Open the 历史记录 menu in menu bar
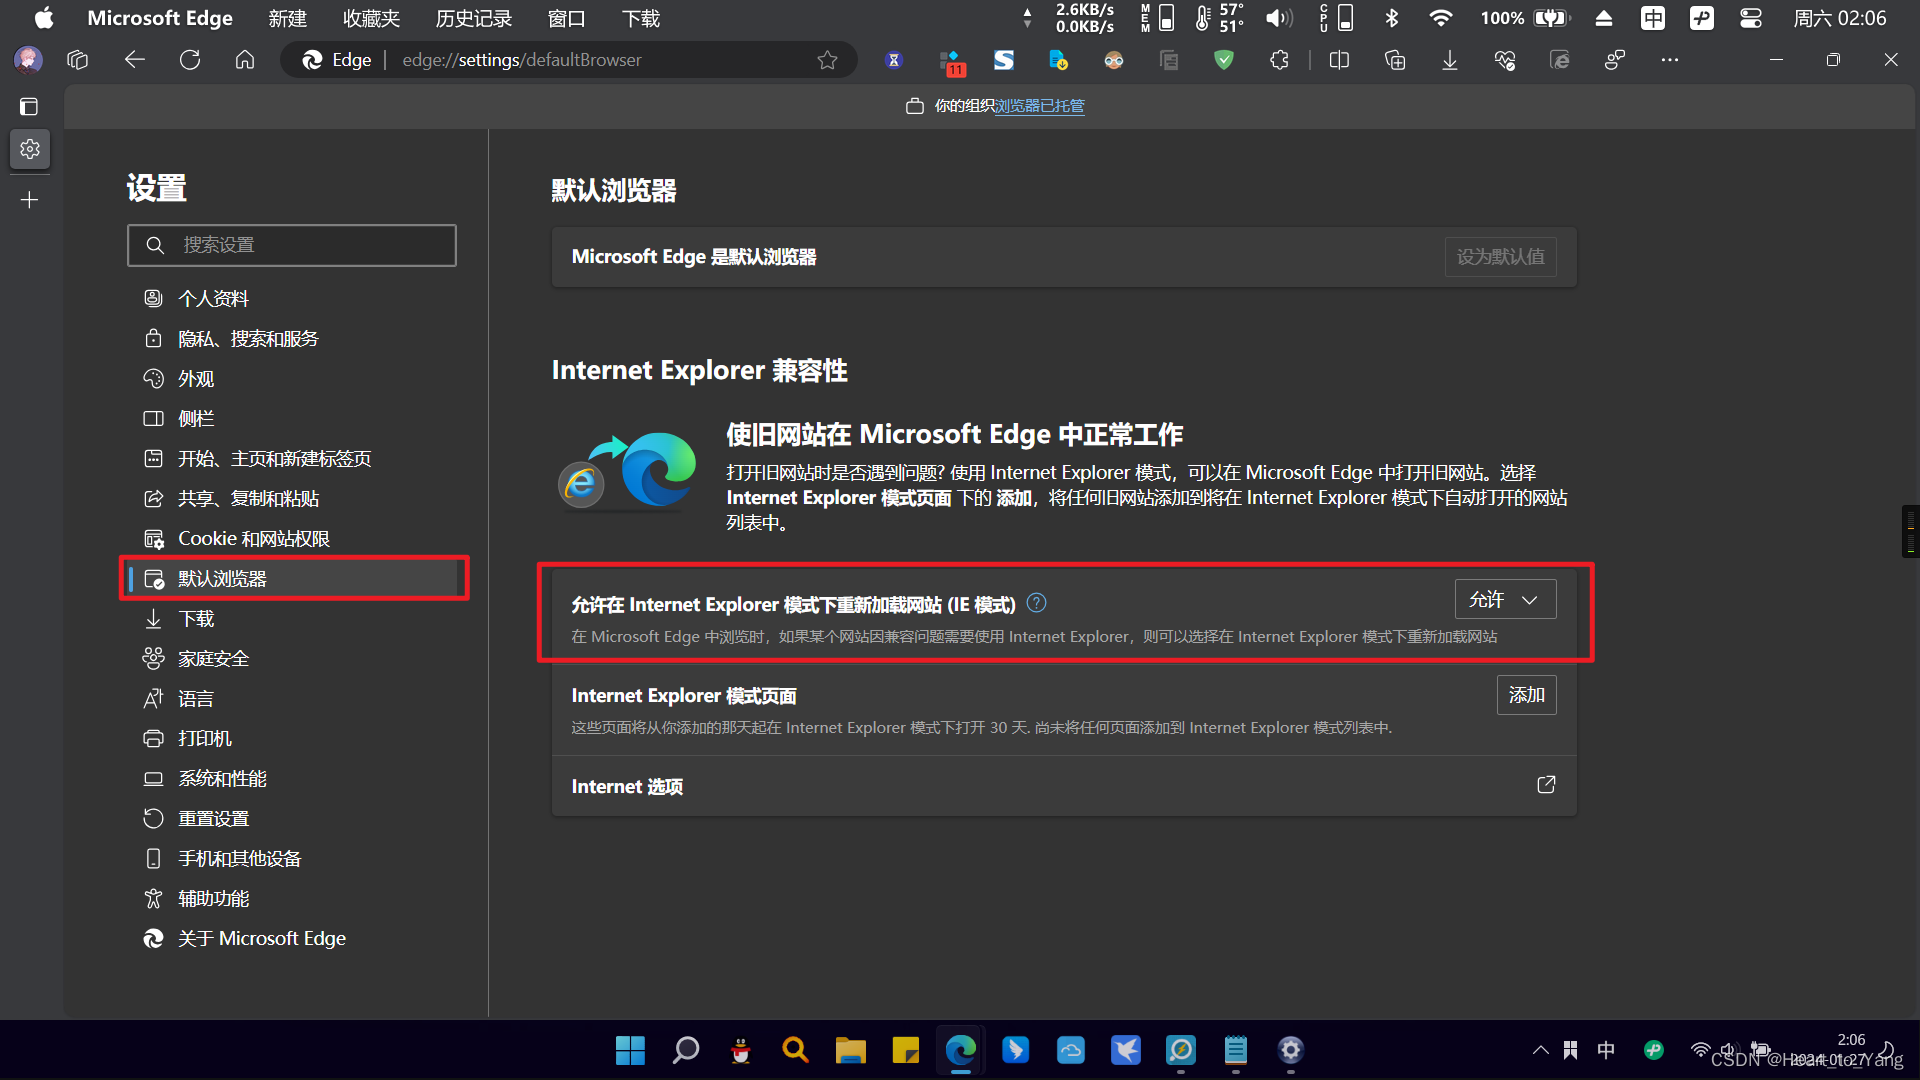This screenshot has height=1080, width=1920. (473, 18)
